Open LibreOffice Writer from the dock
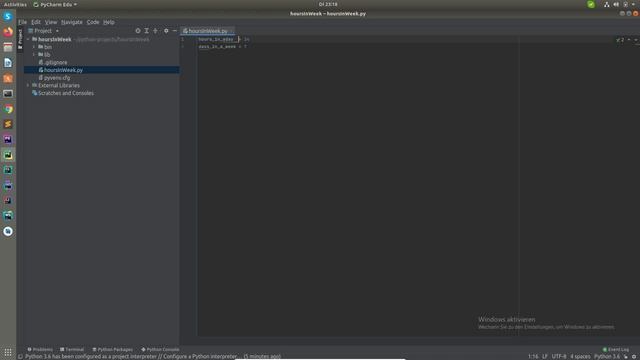 [8, 63]
